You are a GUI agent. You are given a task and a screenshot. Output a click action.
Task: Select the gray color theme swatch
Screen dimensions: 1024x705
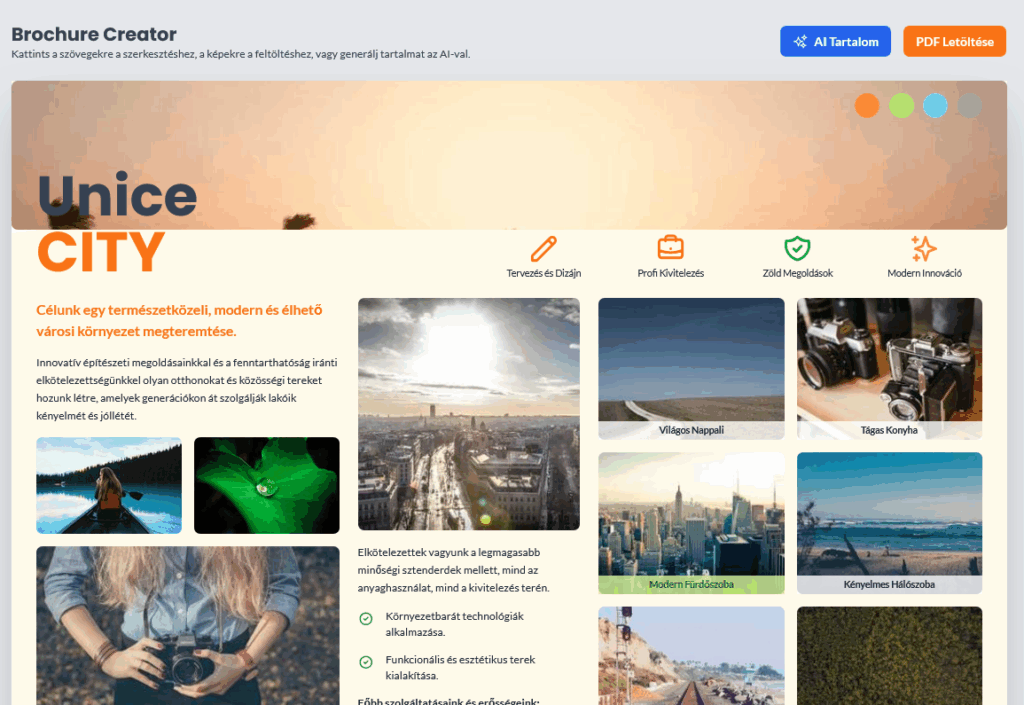[969, 105]
